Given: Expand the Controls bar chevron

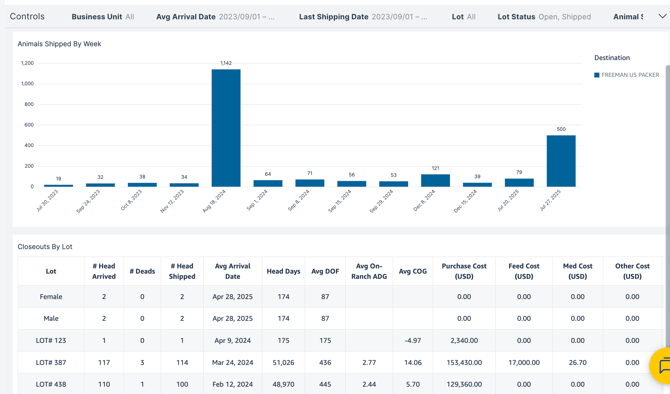Looking at the screenshot, I should pos(662,16).
